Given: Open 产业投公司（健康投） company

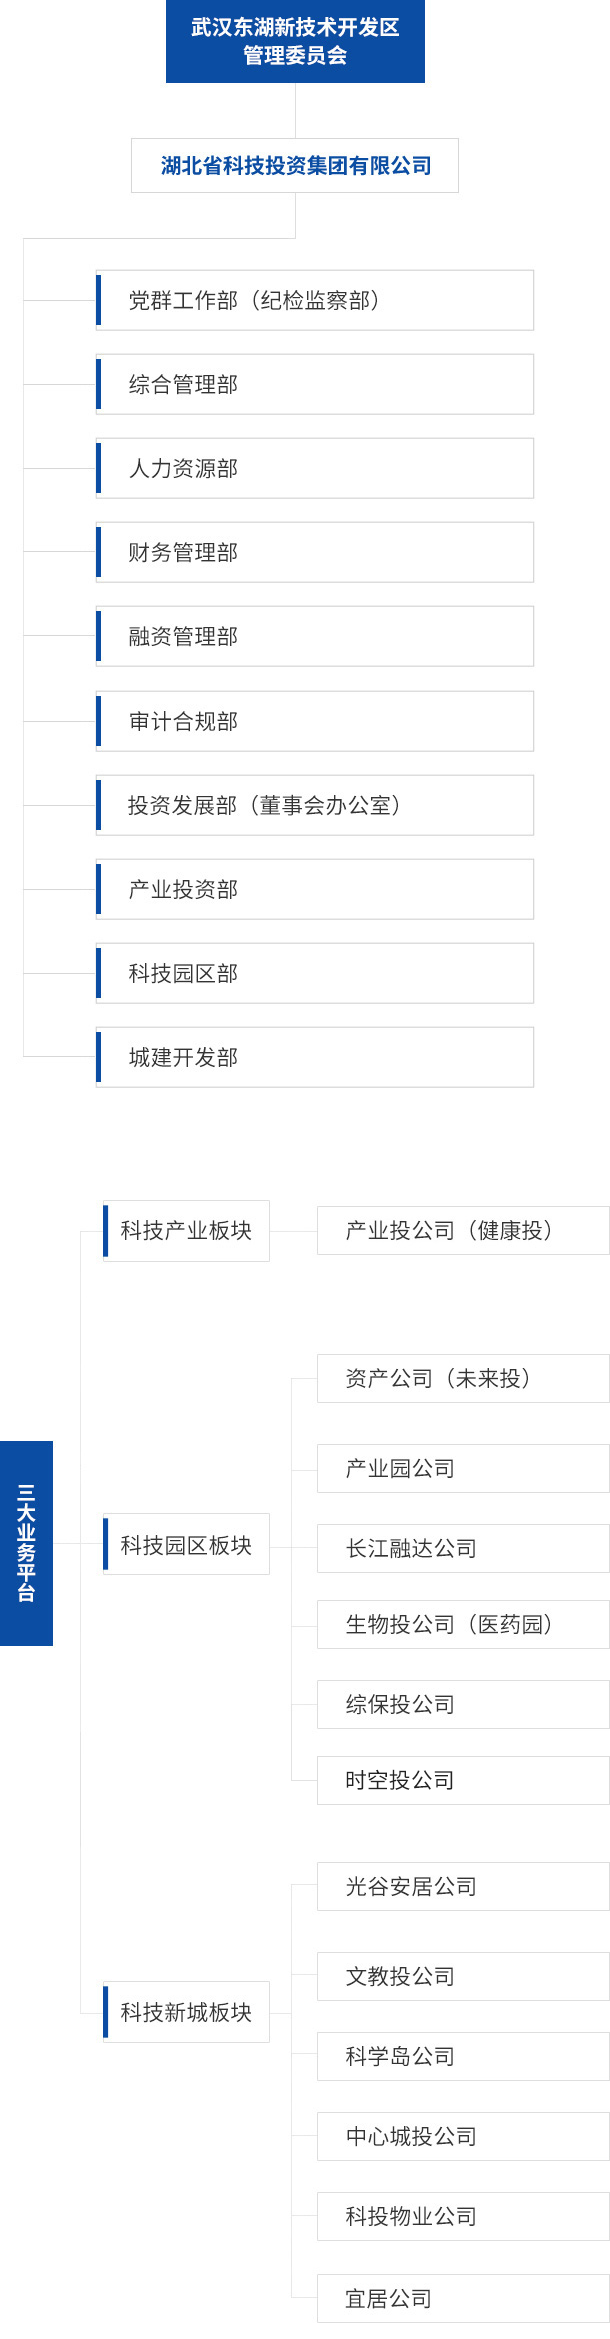Looking at the screenshot, I should pos(462,1231).
